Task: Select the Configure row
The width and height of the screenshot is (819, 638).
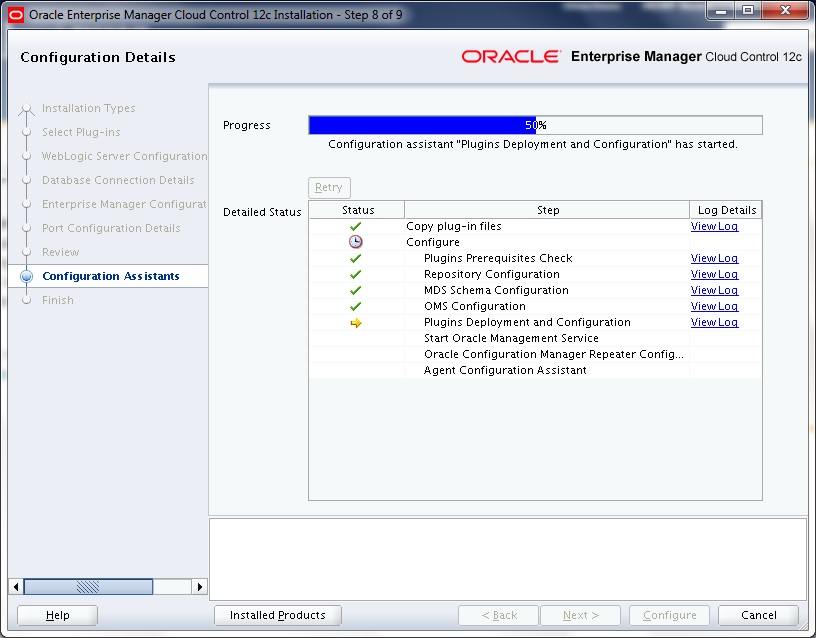Action: tap(535, 242)
